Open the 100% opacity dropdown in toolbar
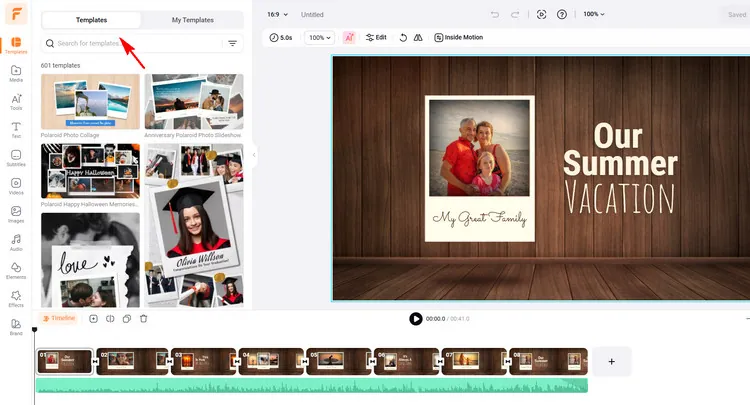 320,37
